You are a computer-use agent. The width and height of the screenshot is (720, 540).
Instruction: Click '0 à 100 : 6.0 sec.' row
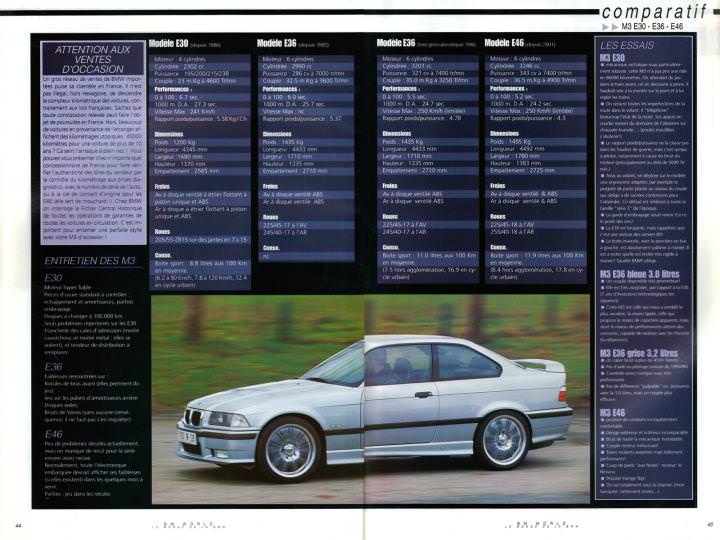(x=284, y=97)
